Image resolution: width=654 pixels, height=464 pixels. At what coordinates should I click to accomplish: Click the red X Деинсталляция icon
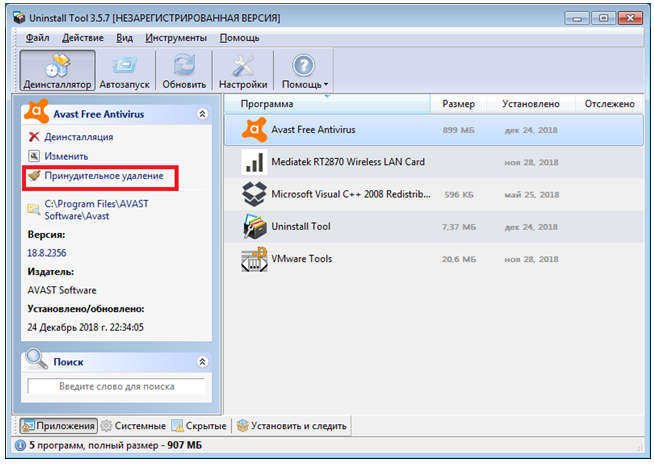pyautogui.click(x=34, y=137)
